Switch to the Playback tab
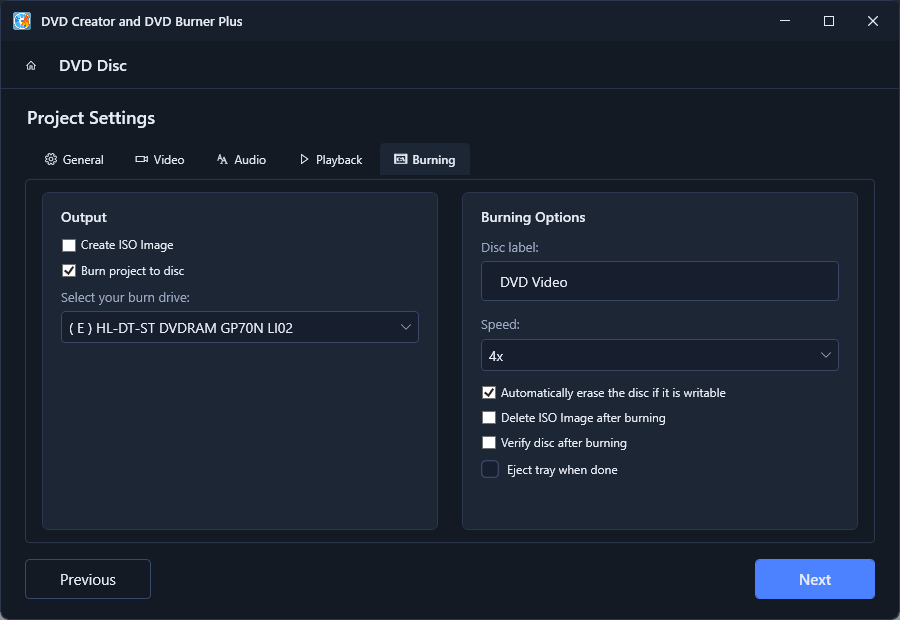Viewport: 900px width, 620px height. (331, 160)
